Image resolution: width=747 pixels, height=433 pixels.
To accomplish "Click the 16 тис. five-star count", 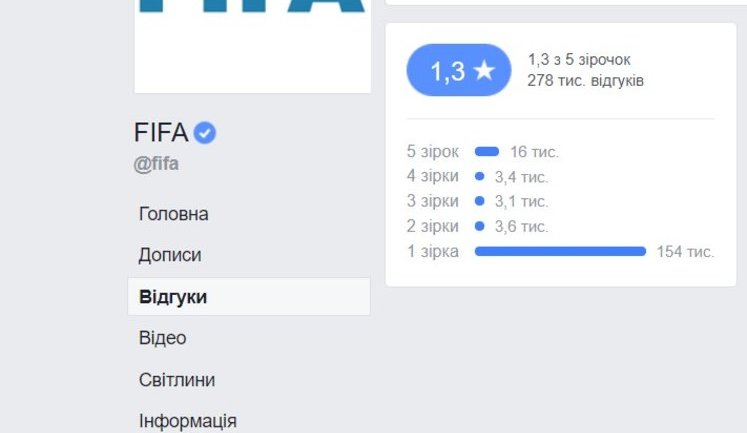I will tap(534, 153).
